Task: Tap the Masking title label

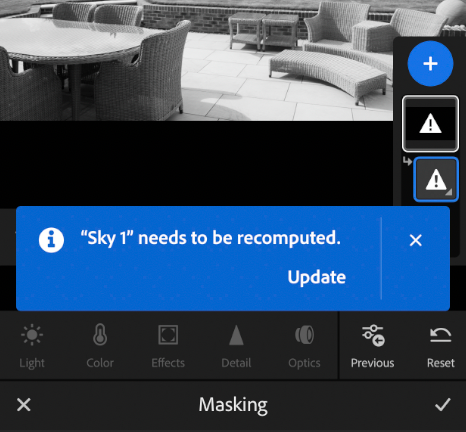Action: (233, 405)
